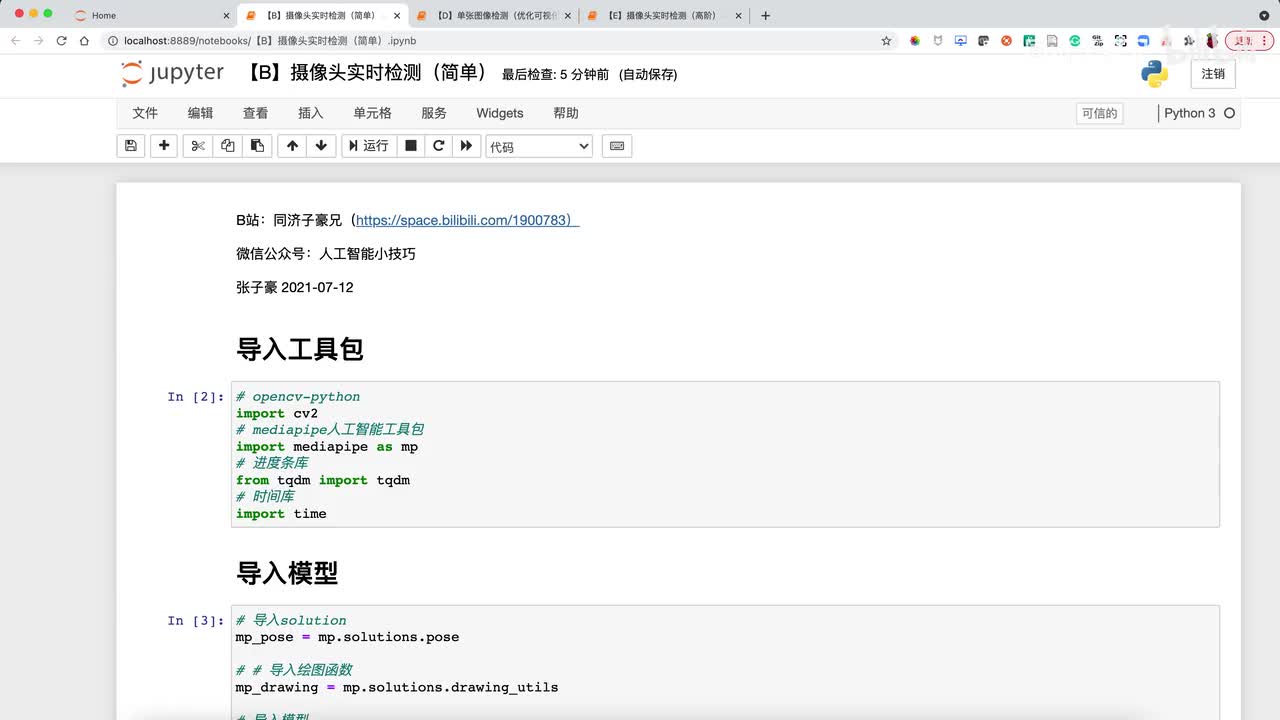The height and width of the screenshot is (720, 1280).
Task: Save notebook with the floppy disk icon
Action: coord(130,146)
